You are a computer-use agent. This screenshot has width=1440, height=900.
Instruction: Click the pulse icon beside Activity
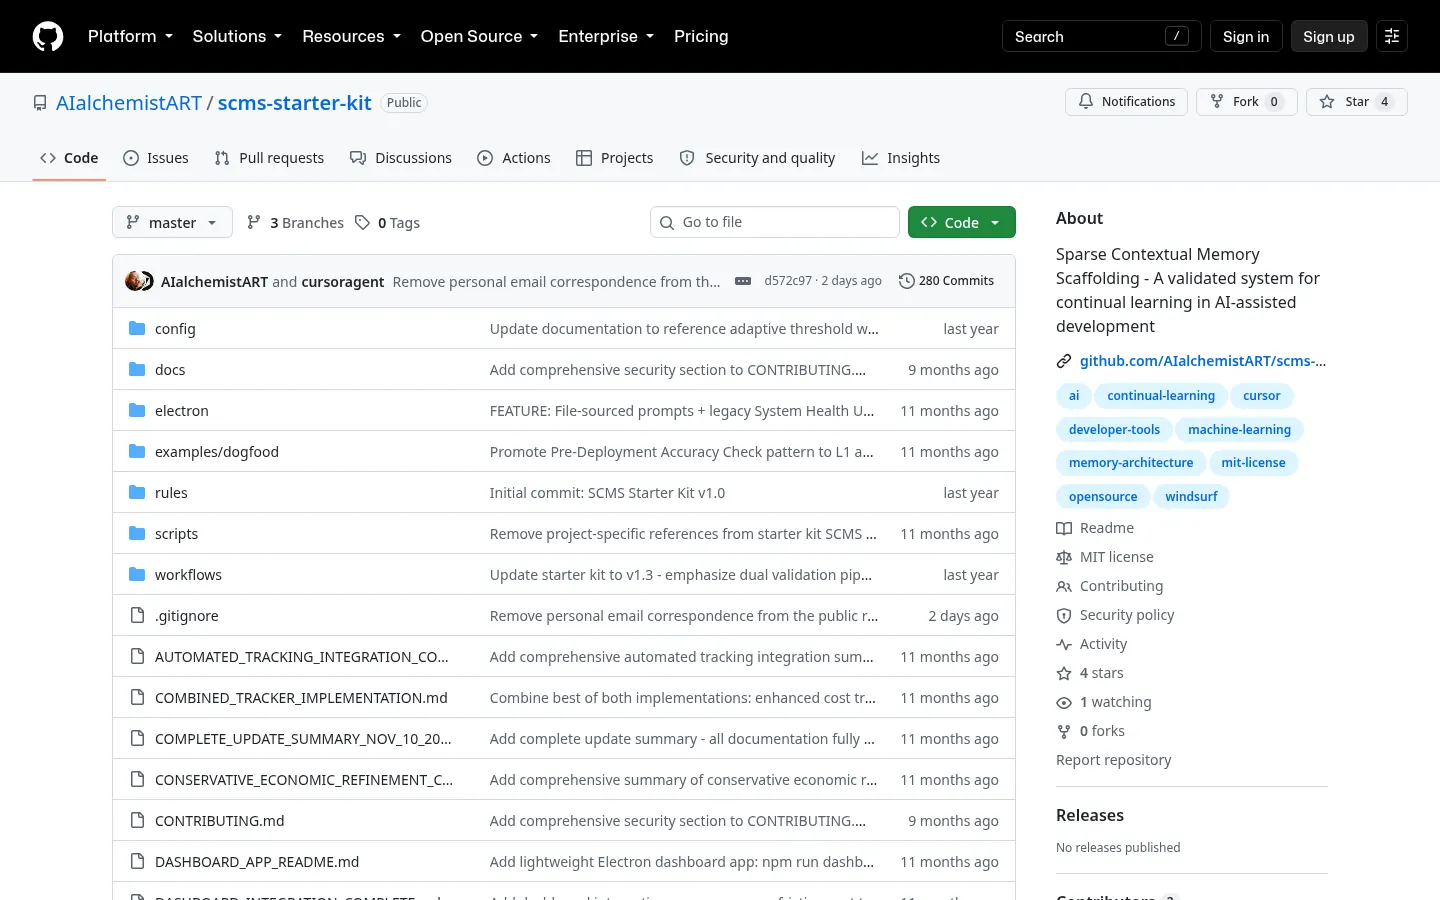[x=1064, y=644]
